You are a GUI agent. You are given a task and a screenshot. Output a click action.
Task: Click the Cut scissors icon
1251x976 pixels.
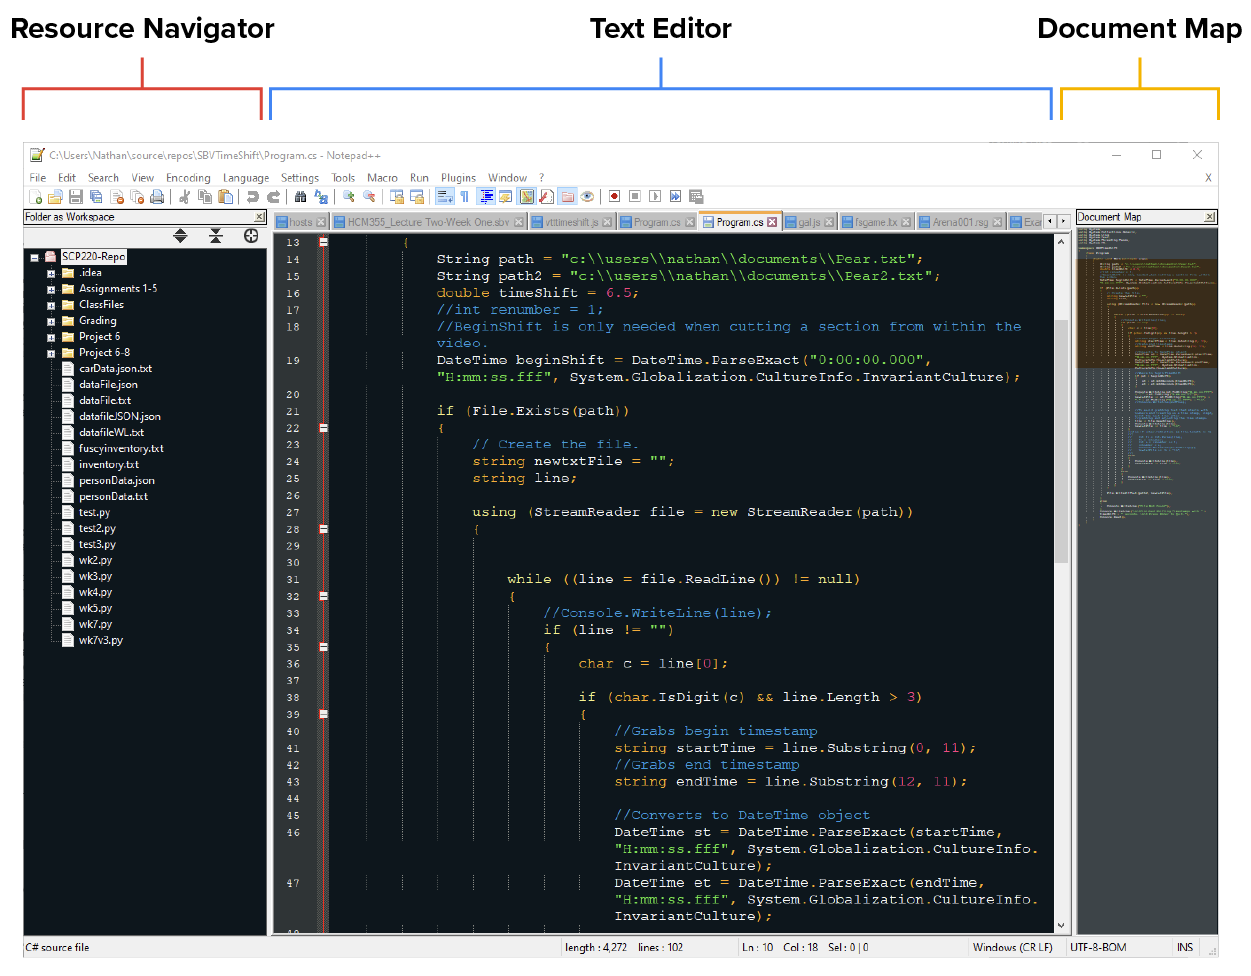[185, 197]
